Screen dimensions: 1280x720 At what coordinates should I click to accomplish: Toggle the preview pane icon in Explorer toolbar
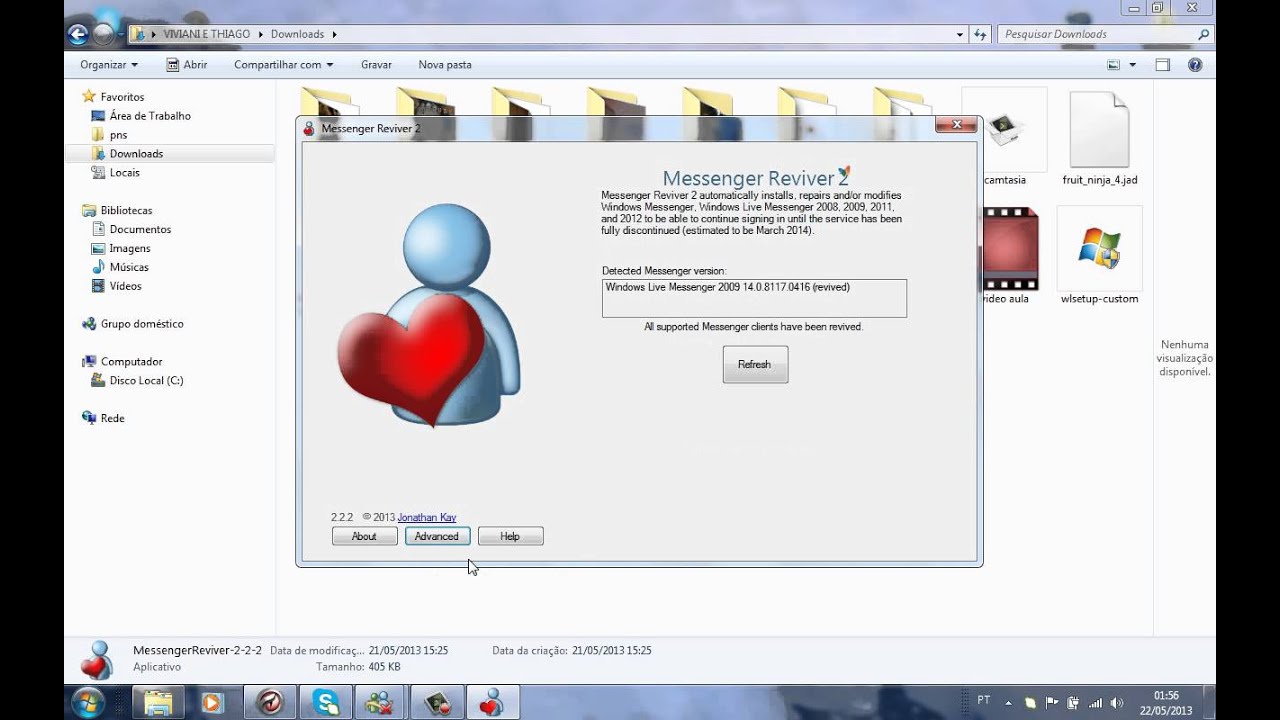(1163, 65)
